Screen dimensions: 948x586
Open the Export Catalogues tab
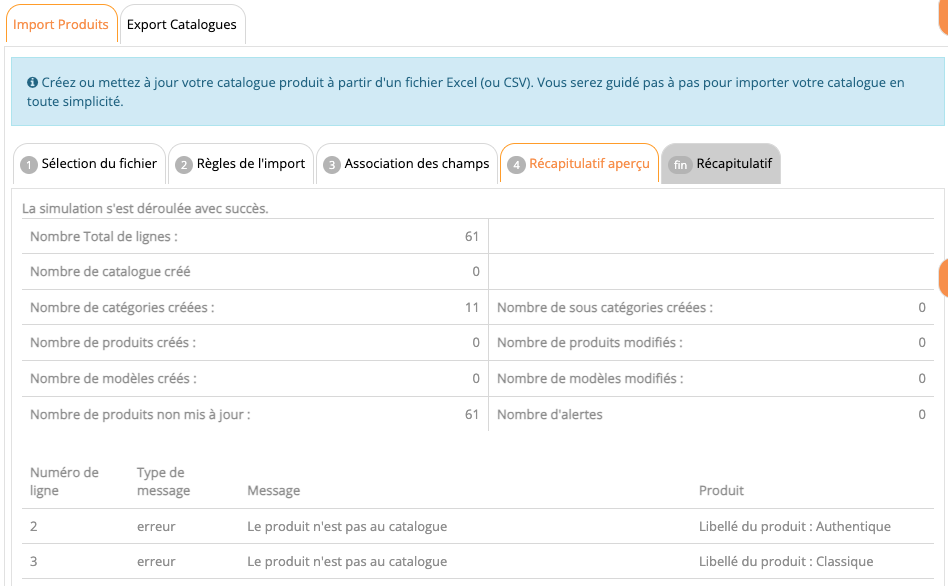pos(182,24)
